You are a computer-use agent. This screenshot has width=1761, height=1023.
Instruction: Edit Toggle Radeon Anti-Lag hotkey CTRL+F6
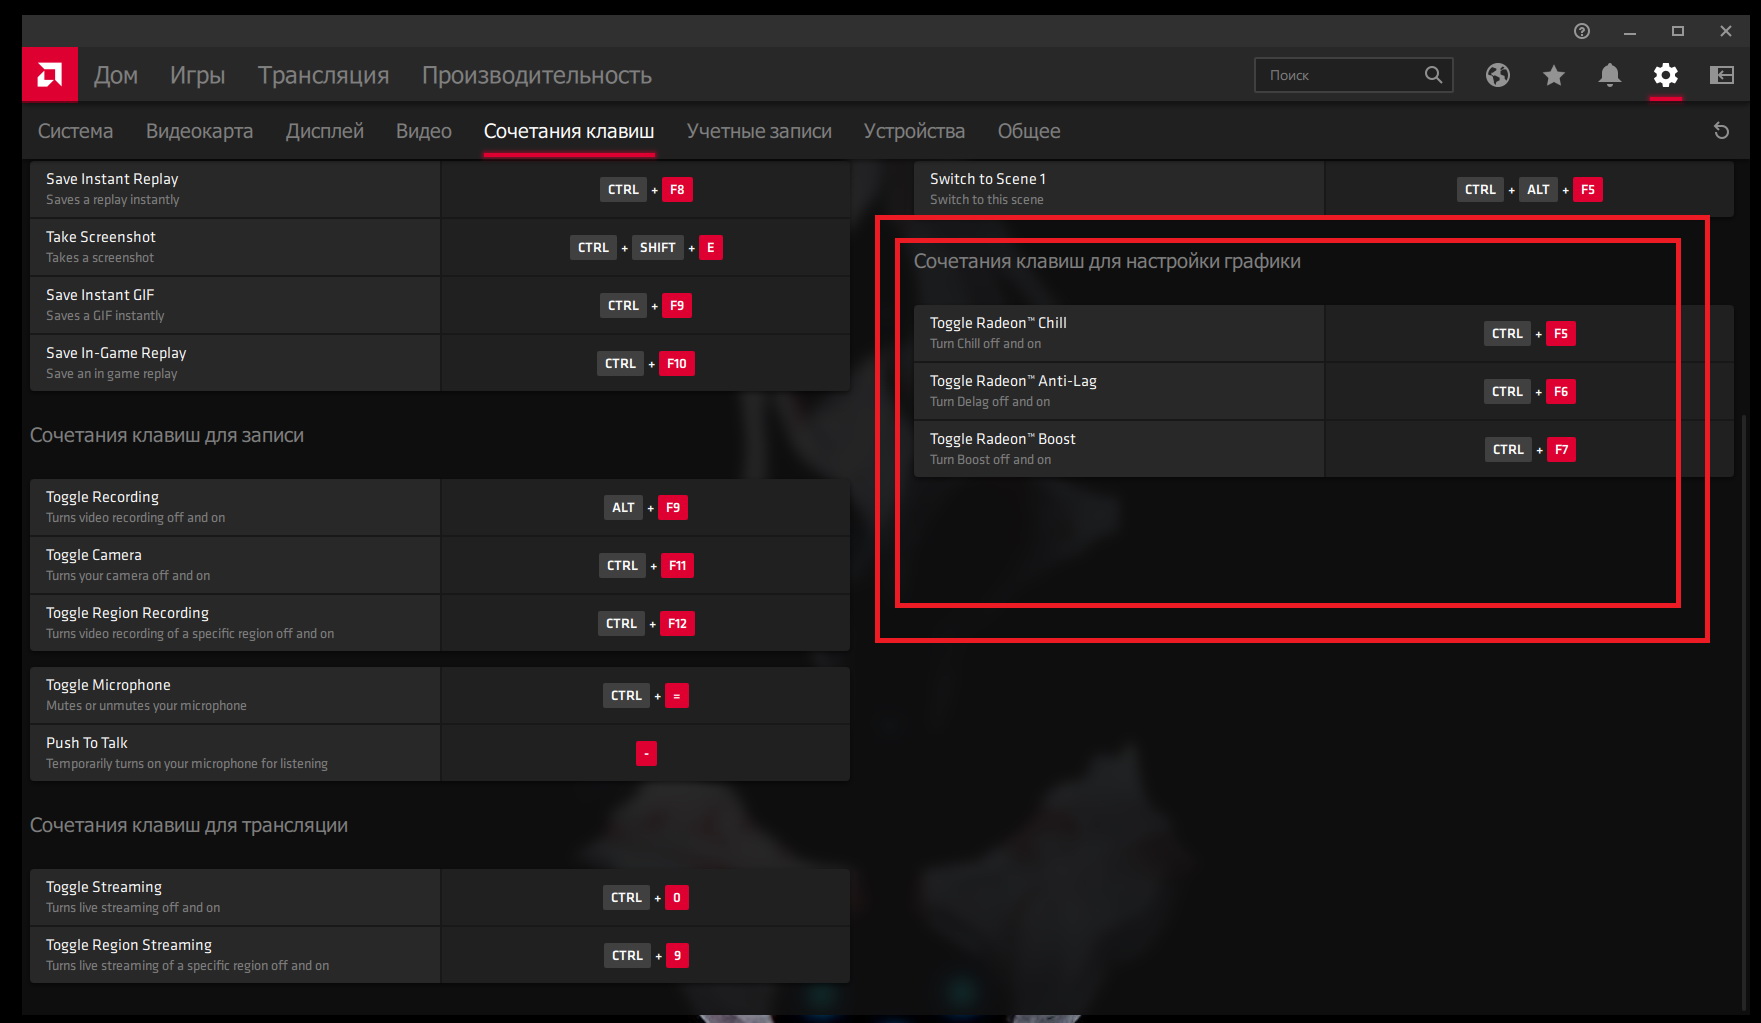[1530, 391]
